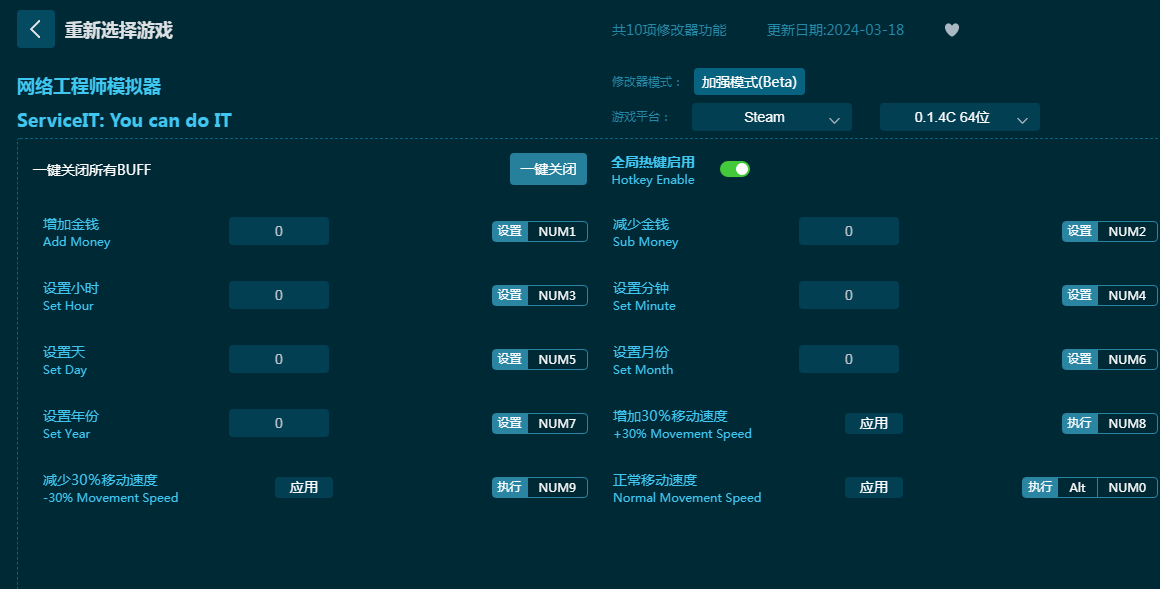
Task: Click the Set Year value field
Action: click(279, 423)
